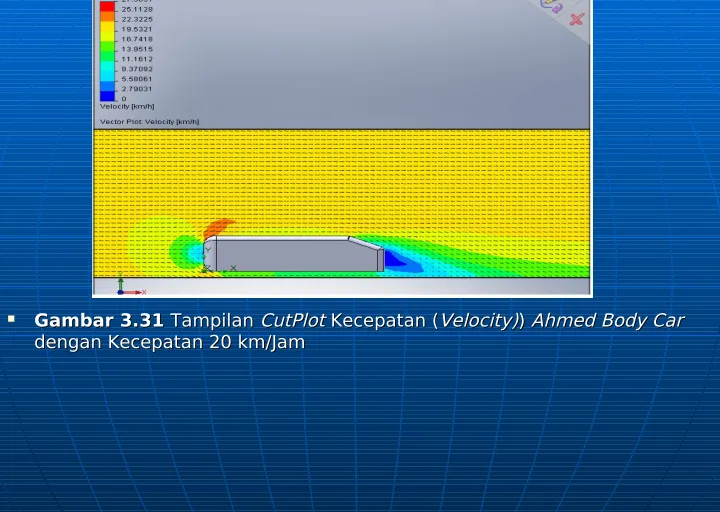The height and width of the screenshot is (512, 720).
Task: Click the italic CutPlot word in caption
Action: click(293, 321)
